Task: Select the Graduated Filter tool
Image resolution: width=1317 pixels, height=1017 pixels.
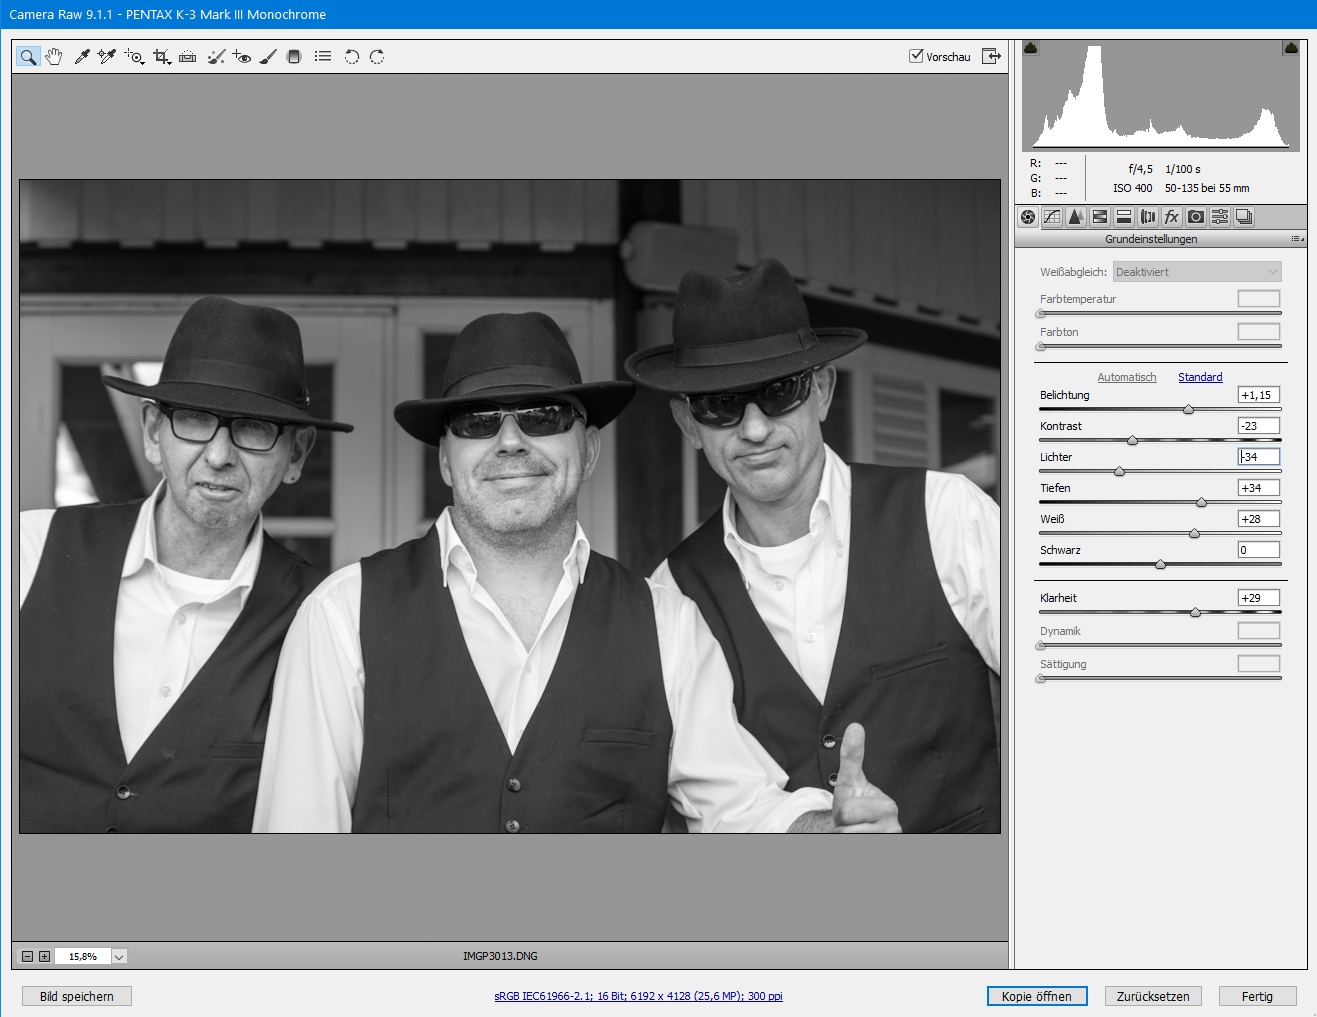Action: point(294,57)
